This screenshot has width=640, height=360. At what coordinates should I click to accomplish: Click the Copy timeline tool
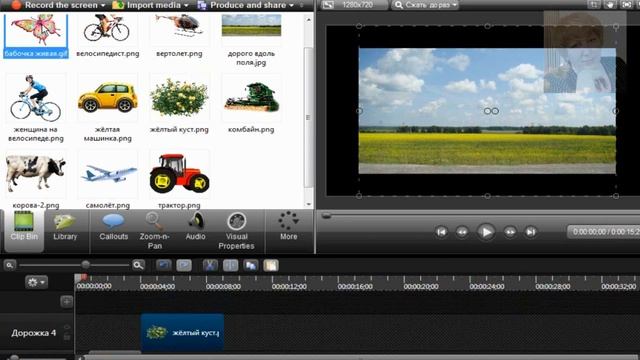click(251, 265)
